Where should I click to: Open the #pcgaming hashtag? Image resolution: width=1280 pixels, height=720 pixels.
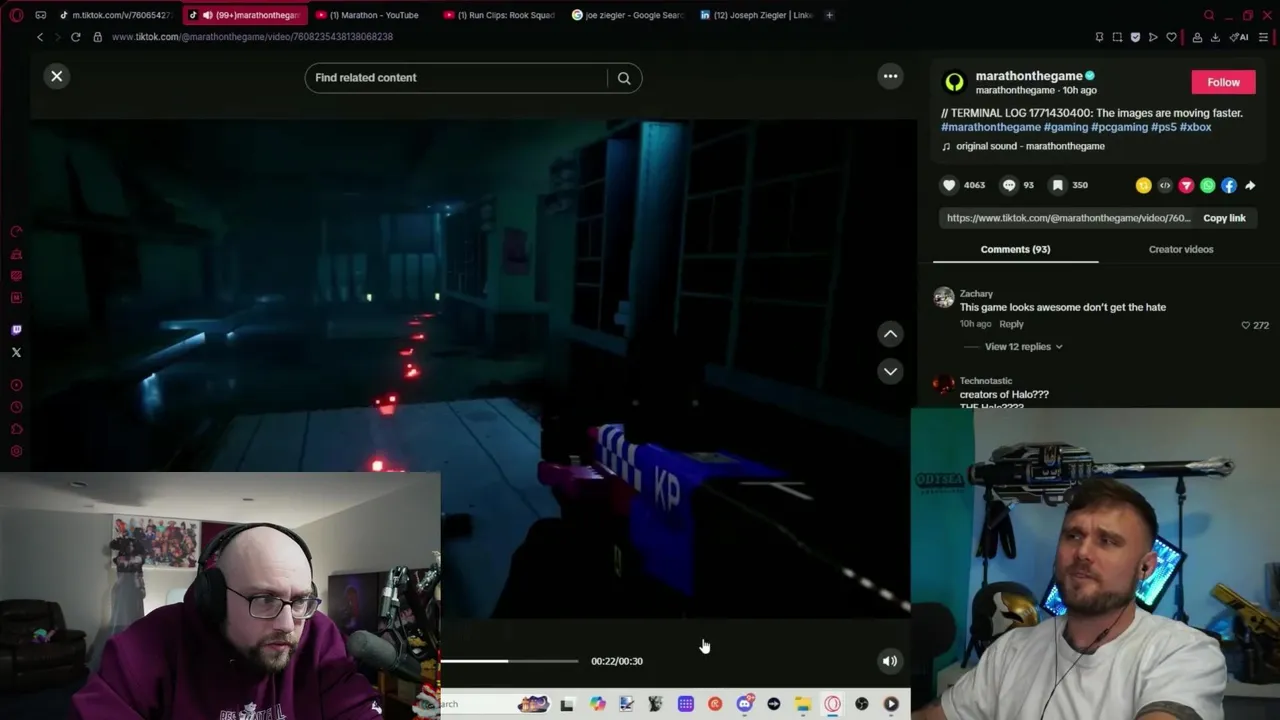pyautogui.click(x=1119, y=127)
